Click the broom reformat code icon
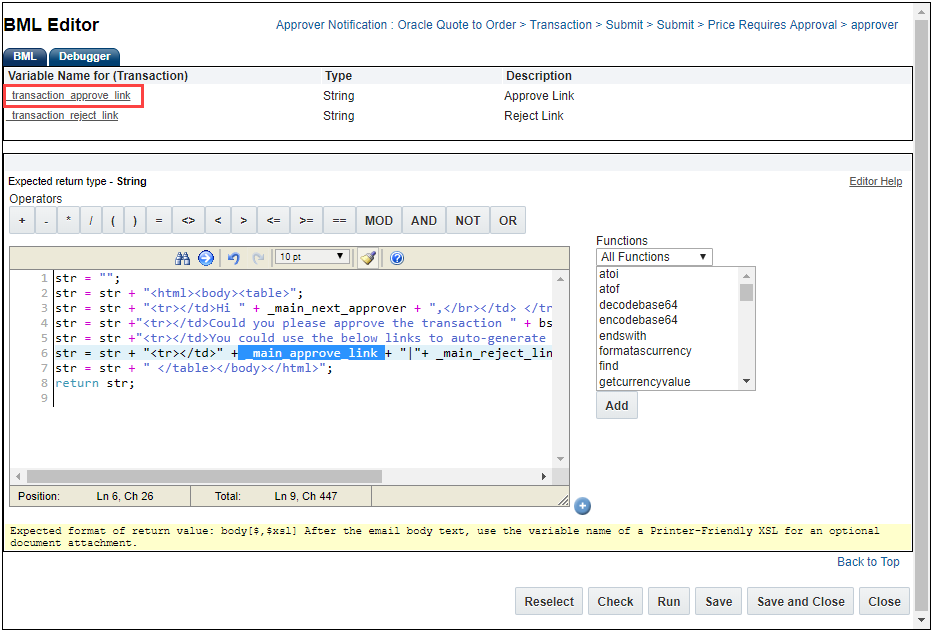 [368, 258]
